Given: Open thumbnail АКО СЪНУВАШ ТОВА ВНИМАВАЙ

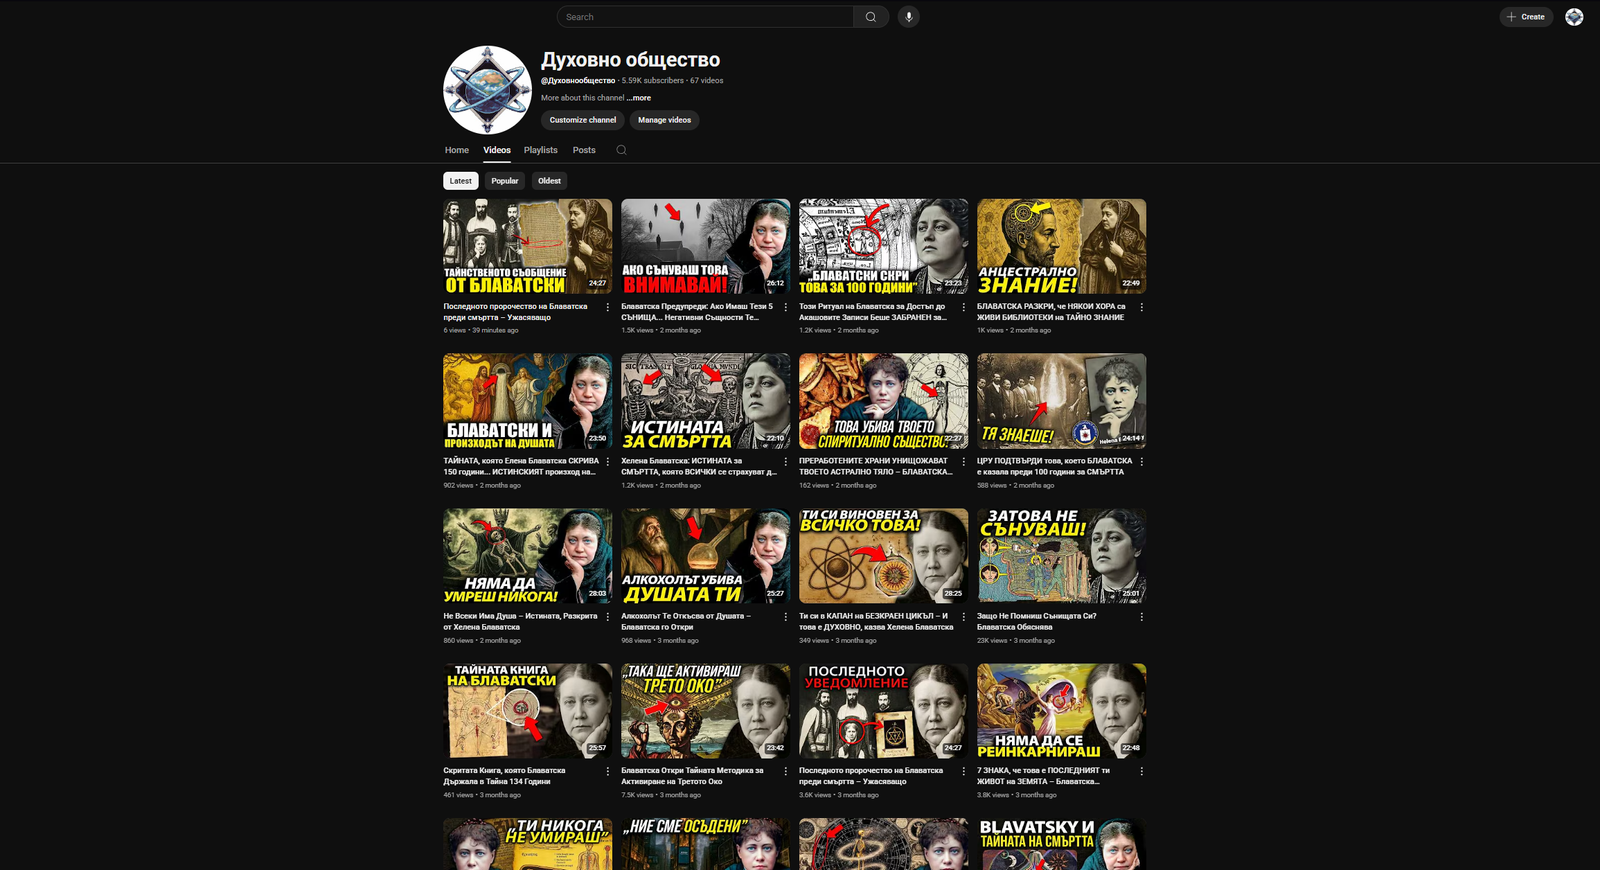Looking at the screenshot, I should pos(706,246).
